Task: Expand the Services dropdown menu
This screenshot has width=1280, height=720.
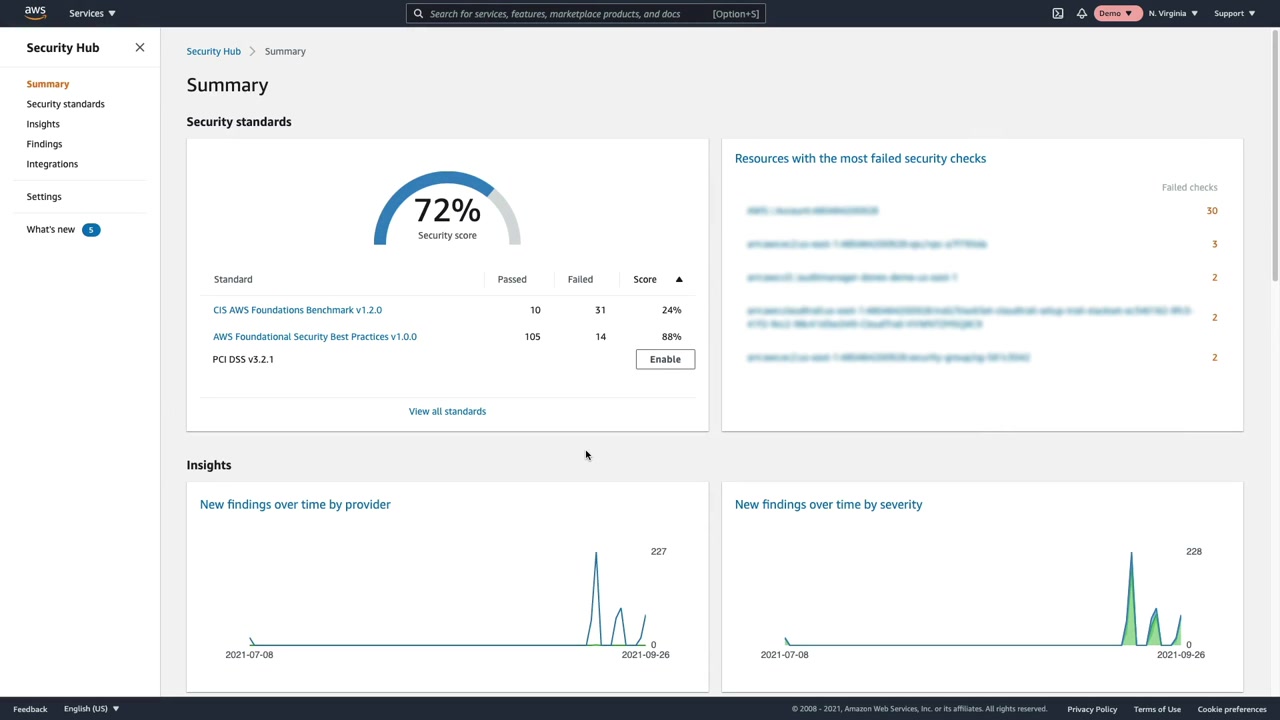Action: coord(92,13)
